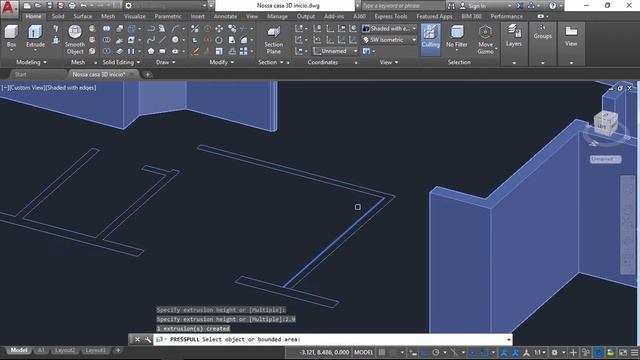This screenshot has height=360, width=640.
Task: Click the Help question mark icon
Action: [553, 6]
